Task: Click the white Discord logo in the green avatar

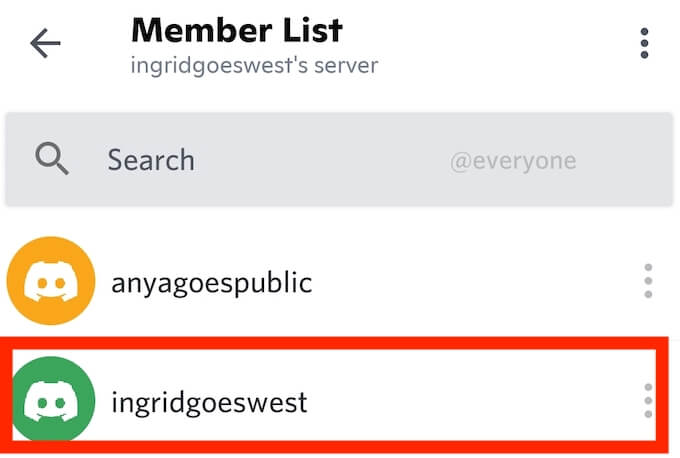Action: [50, 404]
